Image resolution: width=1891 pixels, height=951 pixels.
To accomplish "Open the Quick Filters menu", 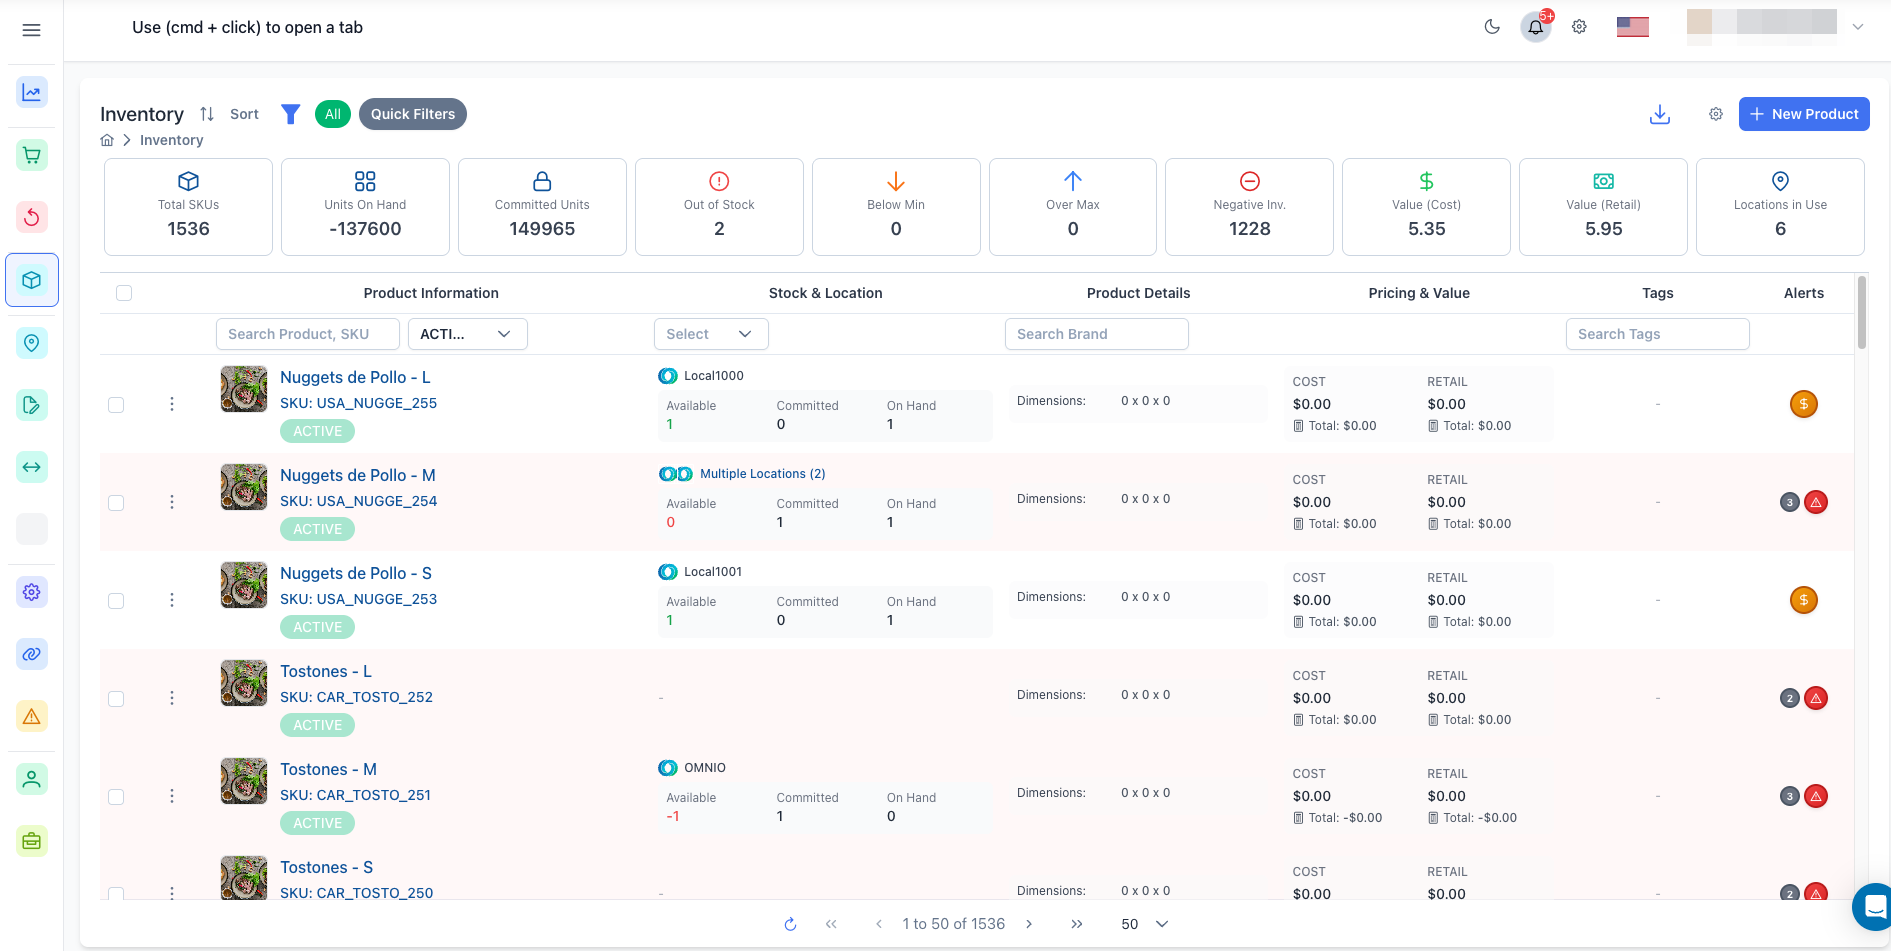I will 412,114.
